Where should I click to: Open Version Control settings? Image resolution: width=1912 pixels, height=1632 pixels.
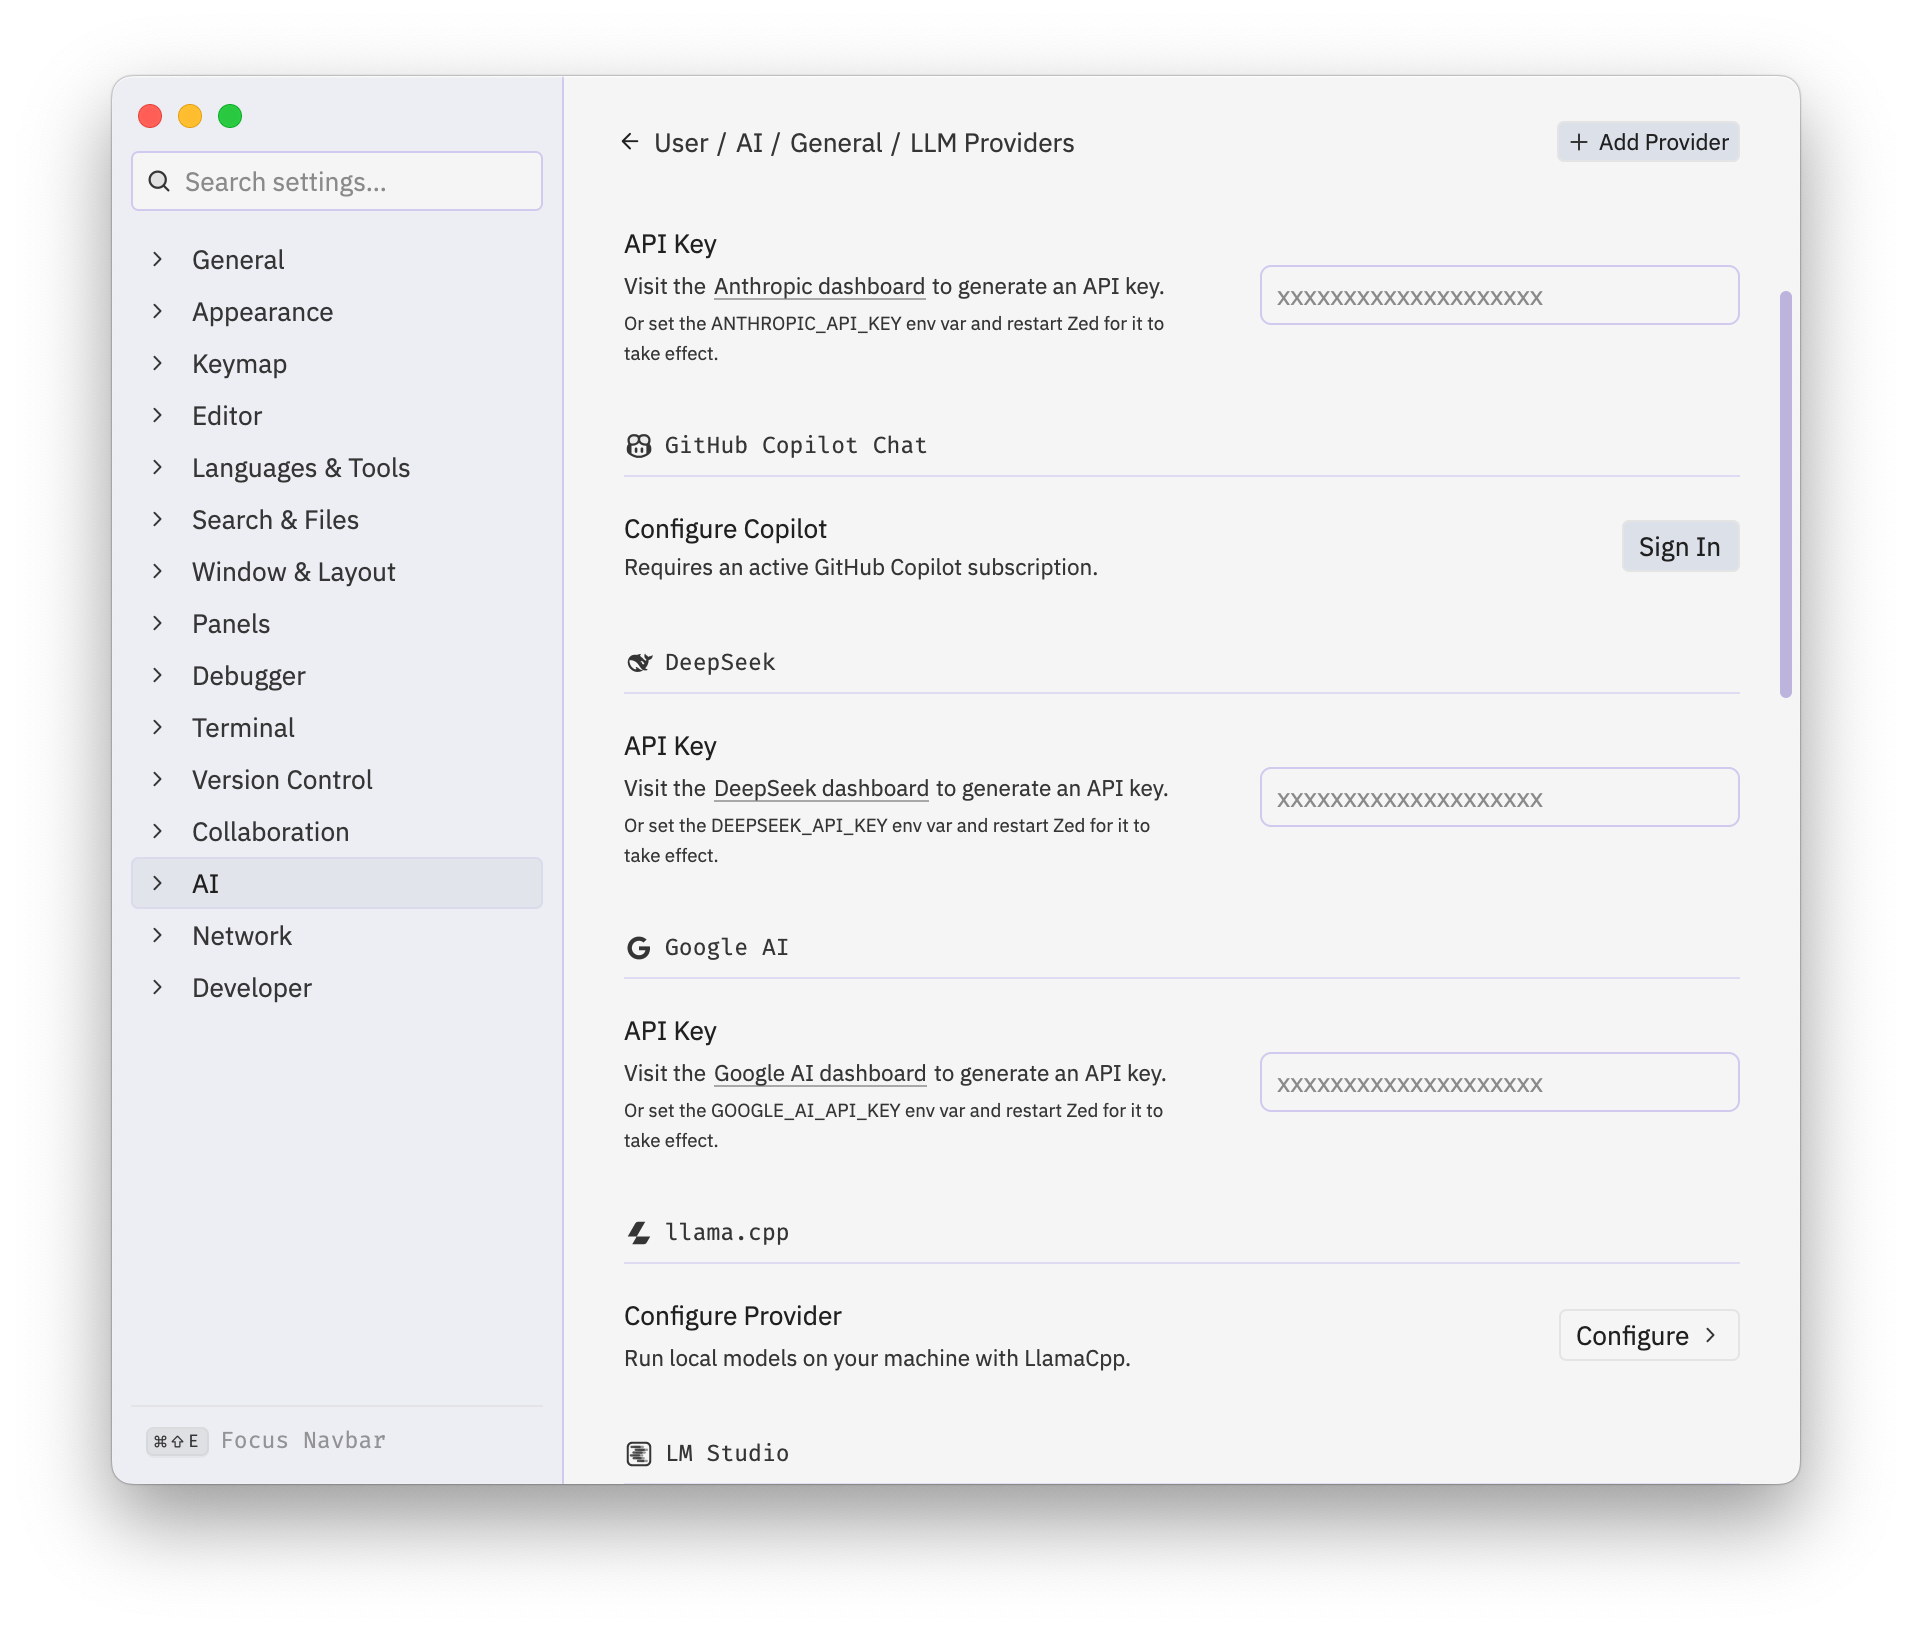[x=337, y=779]
